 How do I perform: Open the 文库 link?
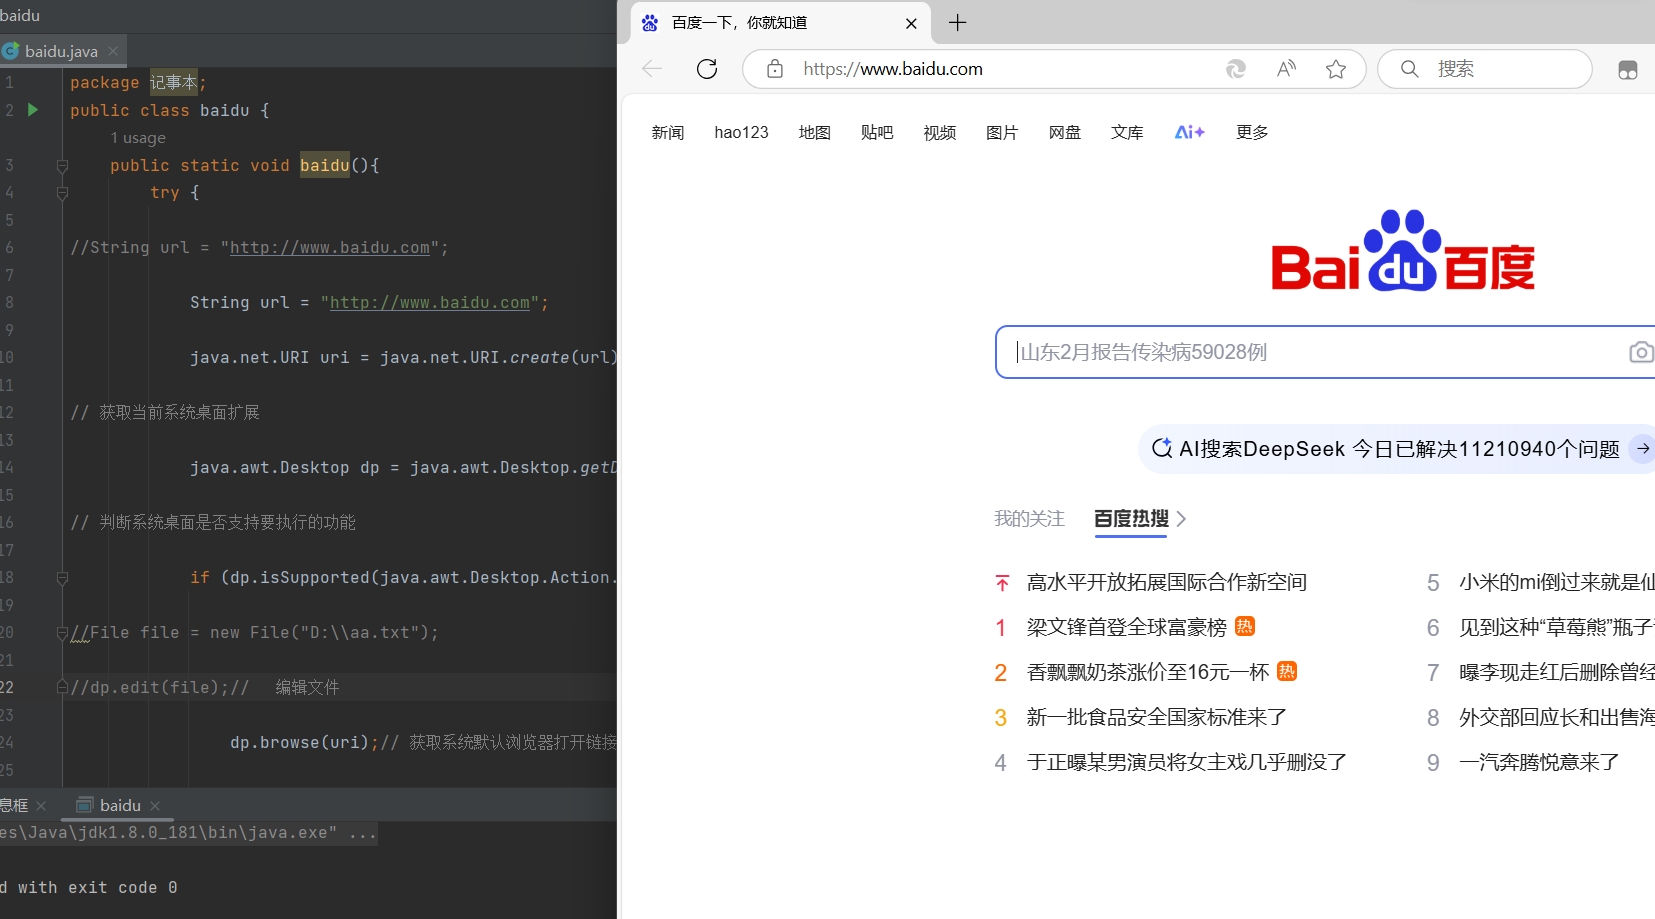(1127, 132)
